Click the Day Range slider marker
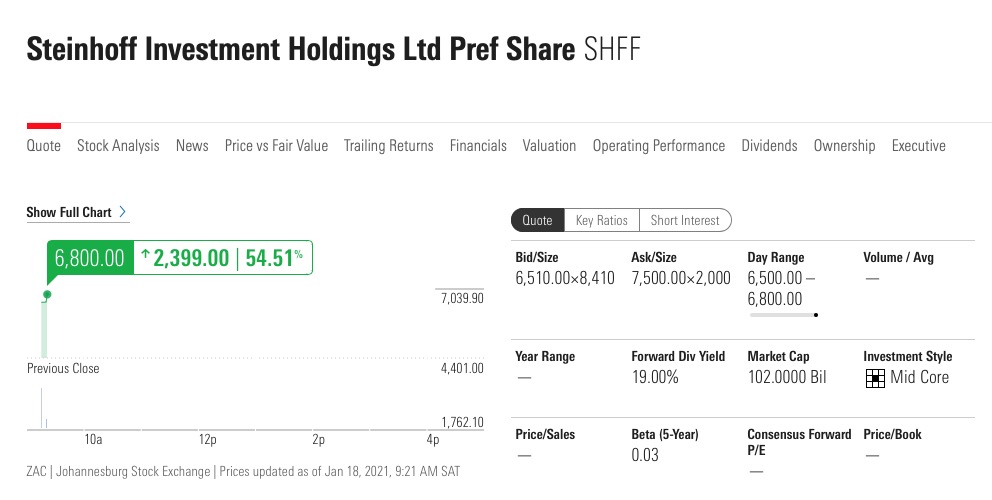The width and height of the screenshot is (992, 500). click(816, 315)
